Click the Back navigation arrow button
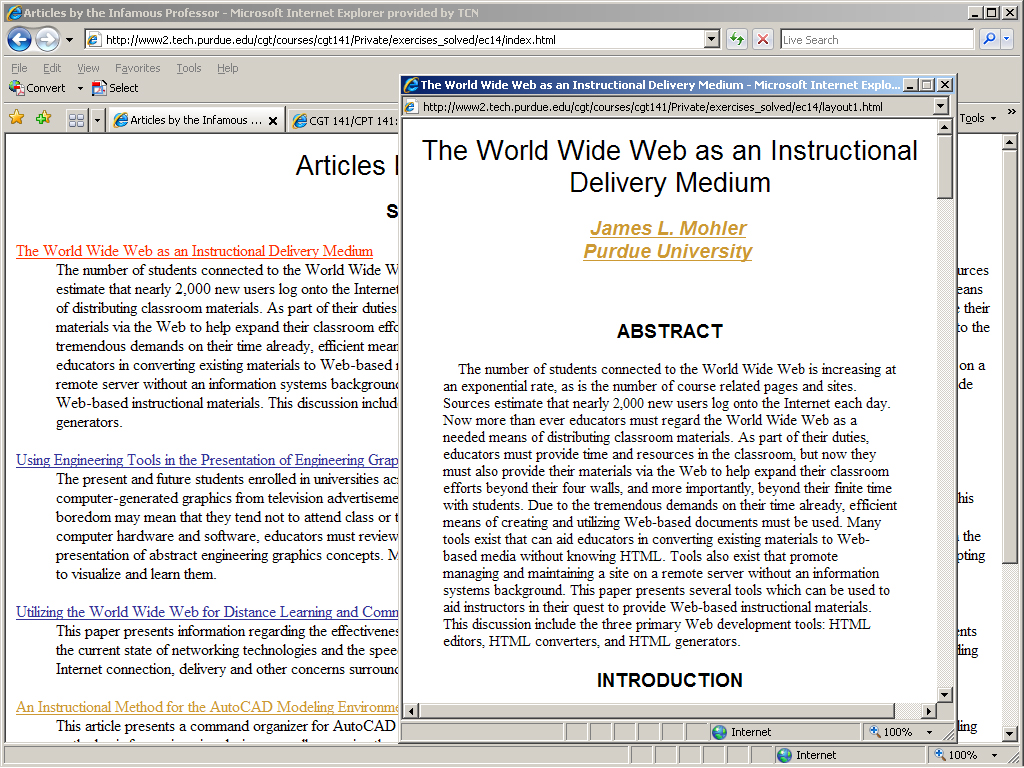This screenshot has width=1024, height=768. coord(20,40)
